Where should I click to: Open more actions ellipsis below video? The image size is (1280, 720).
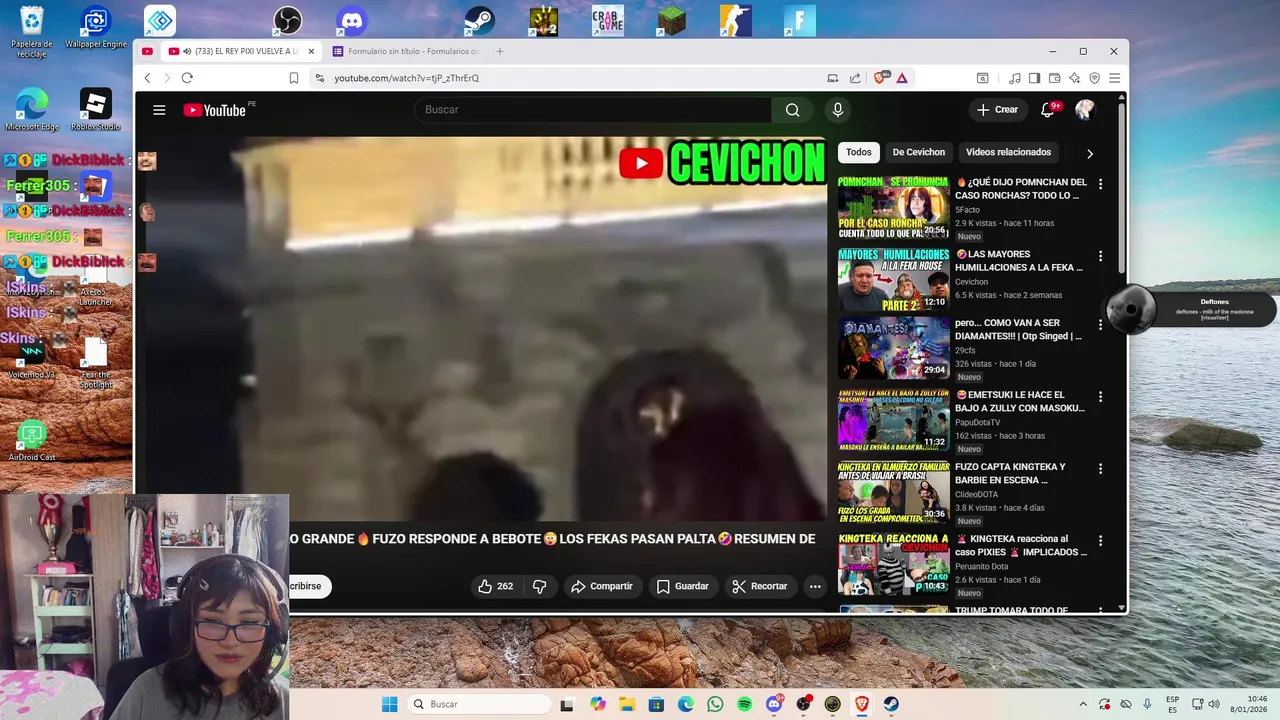[815, 586]
